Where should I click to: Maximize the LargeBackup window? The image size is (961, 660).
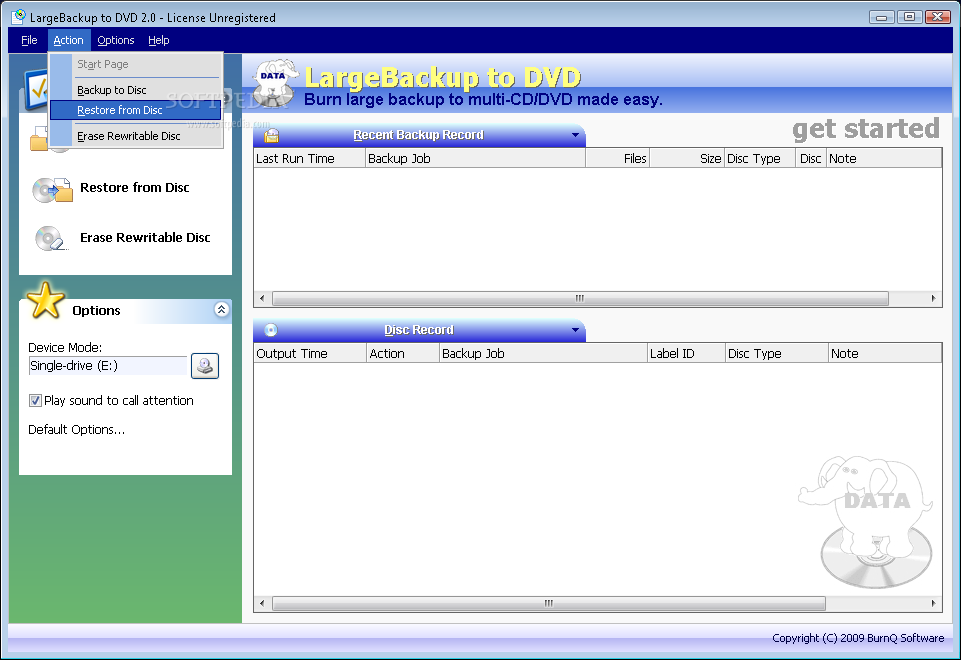[910, 17]
